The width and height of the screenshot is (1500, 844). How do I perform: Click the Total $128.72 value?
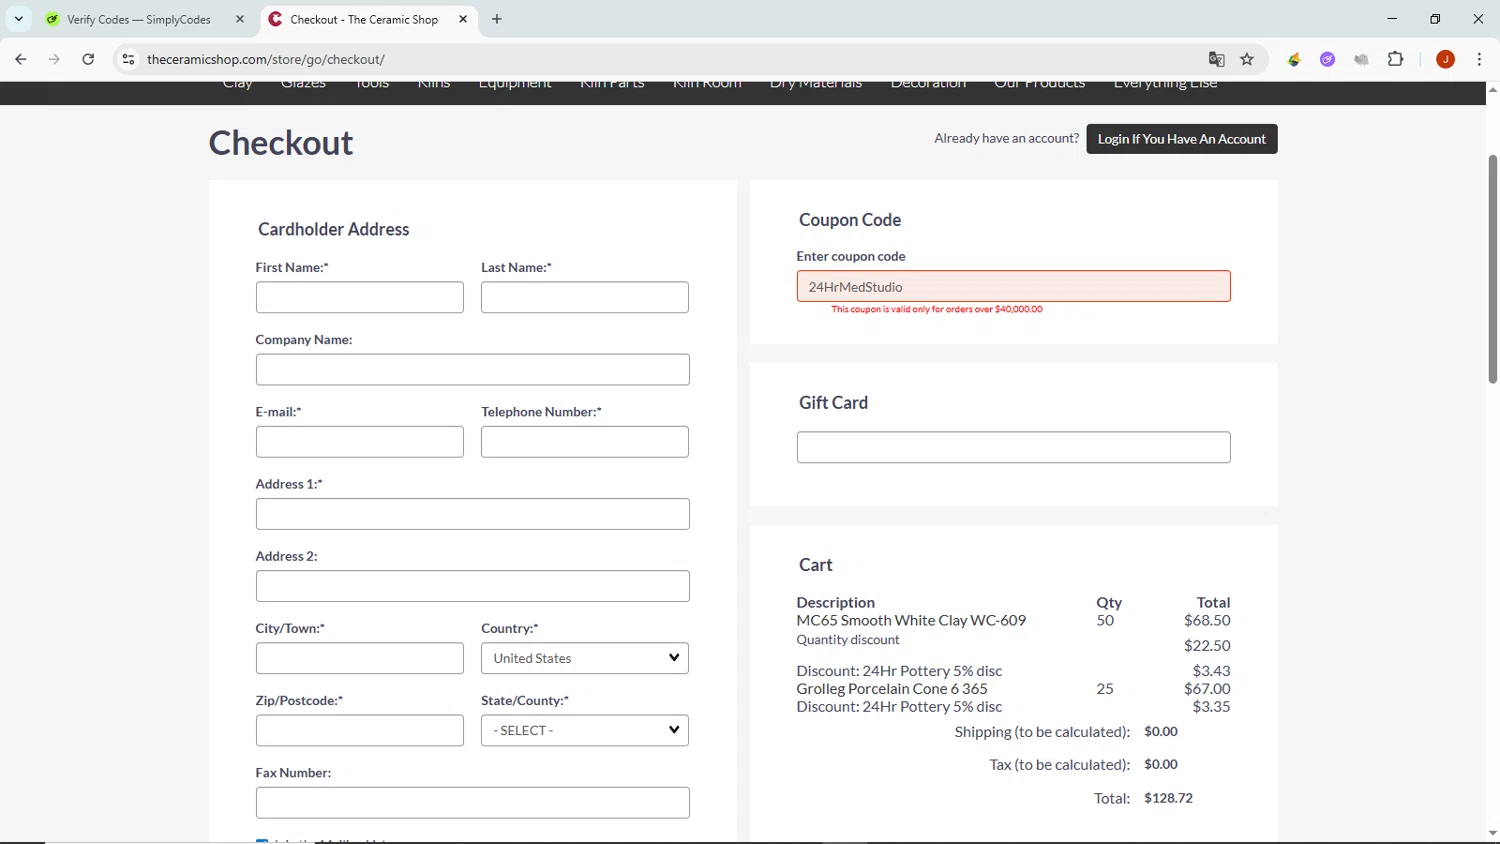click(x=1168, y=798)
